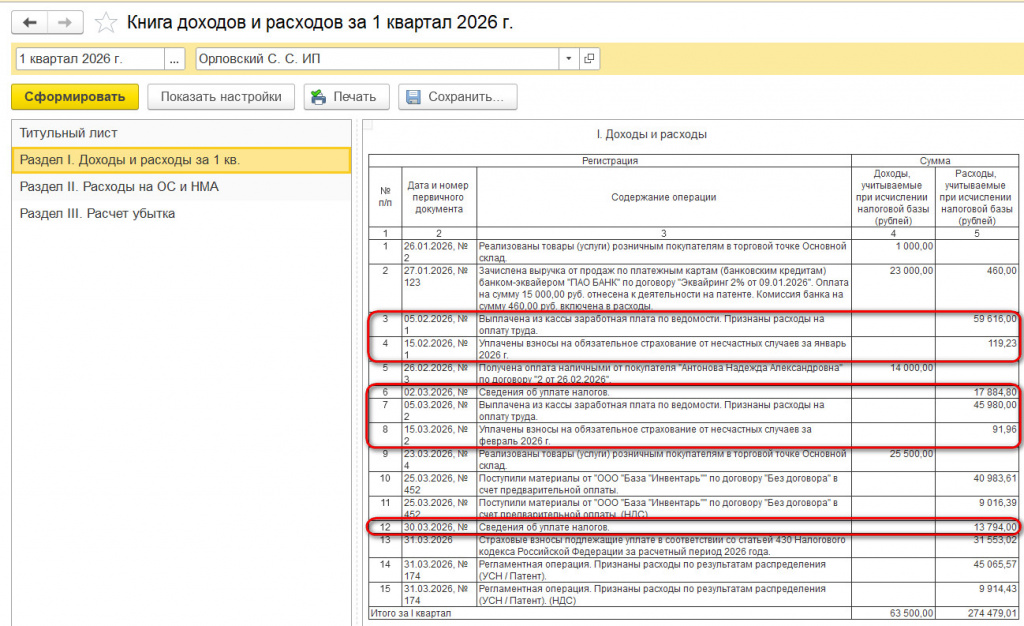Click the 'Итого за I квартал' total row label
Viewport: 1024px width, 626px height.
pos(411,614)
